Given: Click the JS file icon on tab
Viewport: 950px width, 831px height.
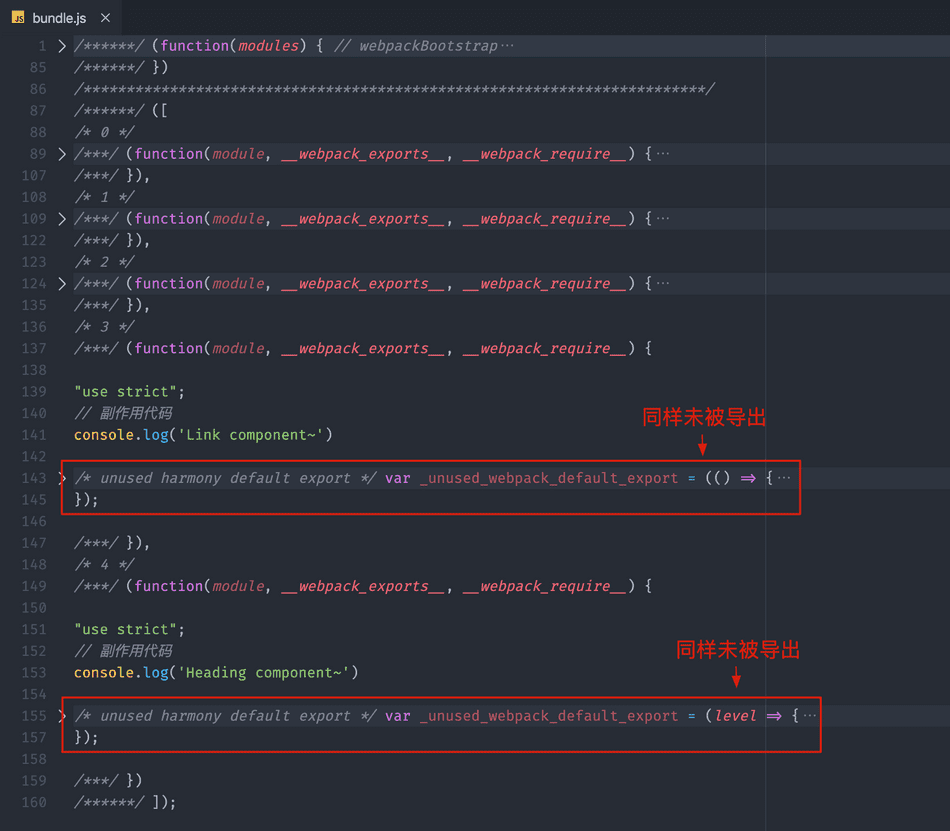Looking at the screenshot, I should tap(18, 18).
